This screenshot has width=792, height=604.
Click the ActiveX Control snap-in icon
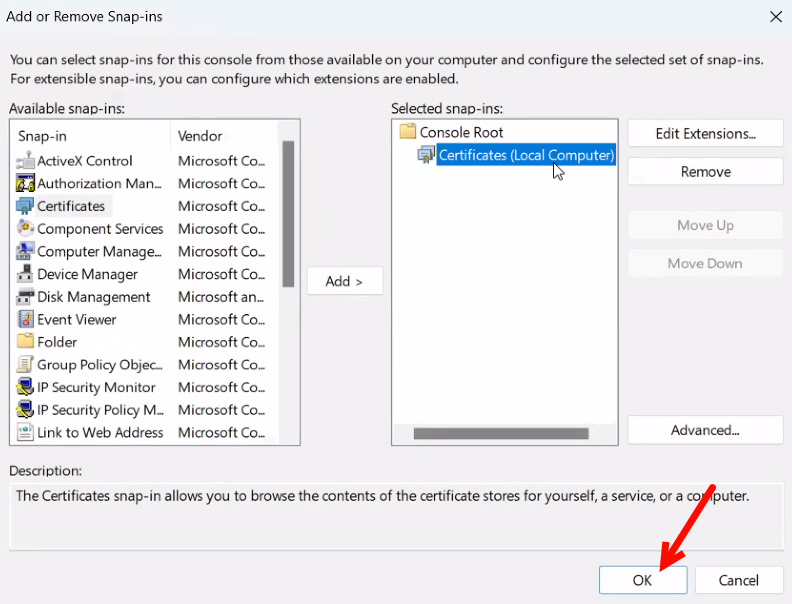tap(25, 161)
